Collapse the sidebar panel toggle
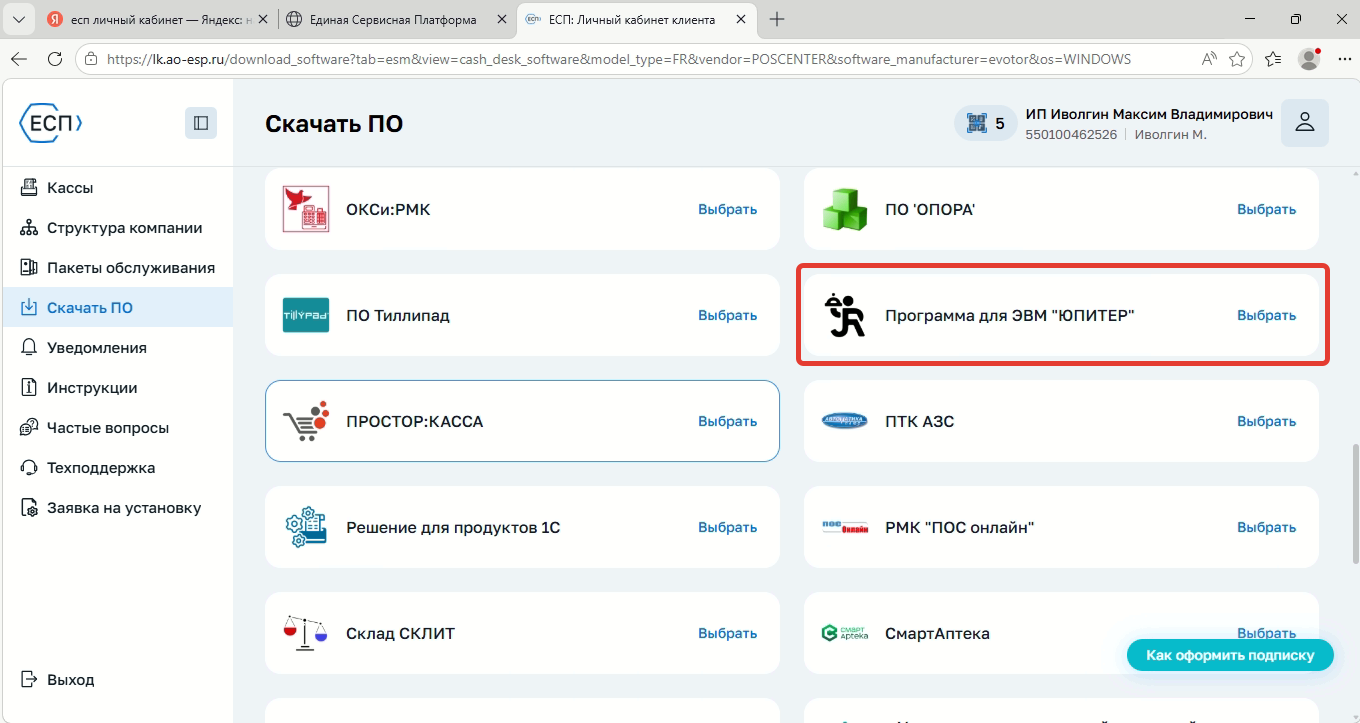 201,123
